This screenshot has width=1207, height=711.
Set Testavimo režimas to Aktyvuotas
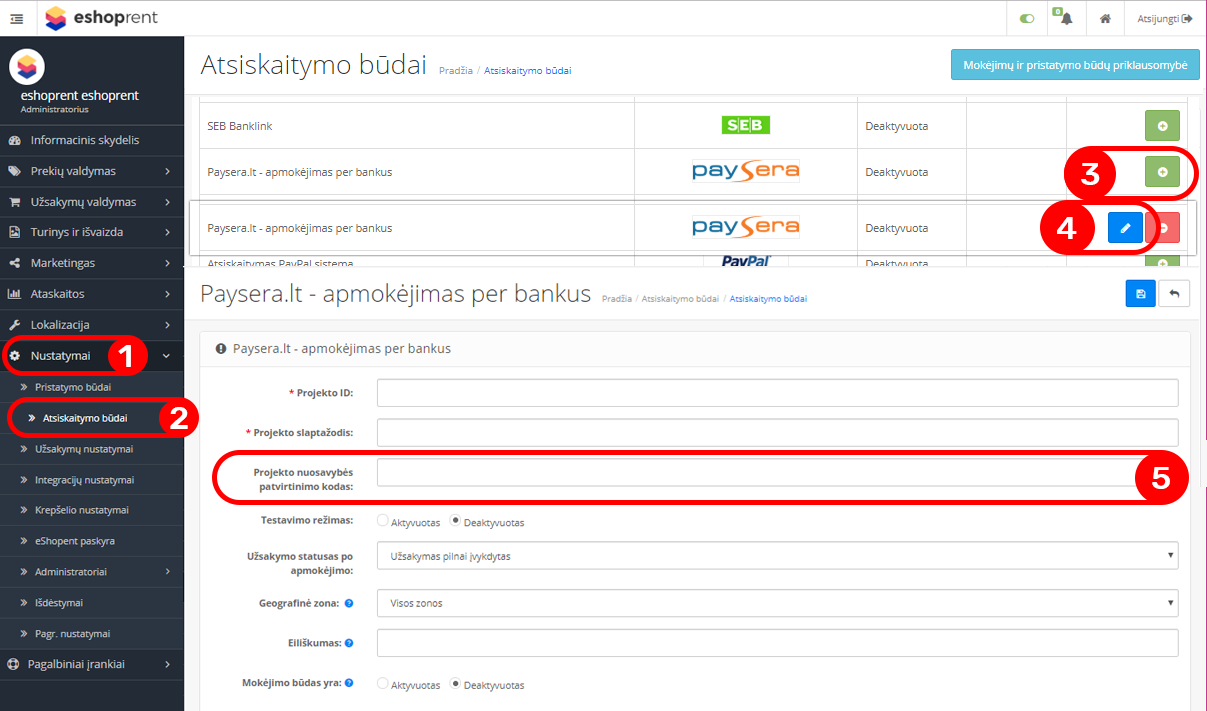click(383, 521)
